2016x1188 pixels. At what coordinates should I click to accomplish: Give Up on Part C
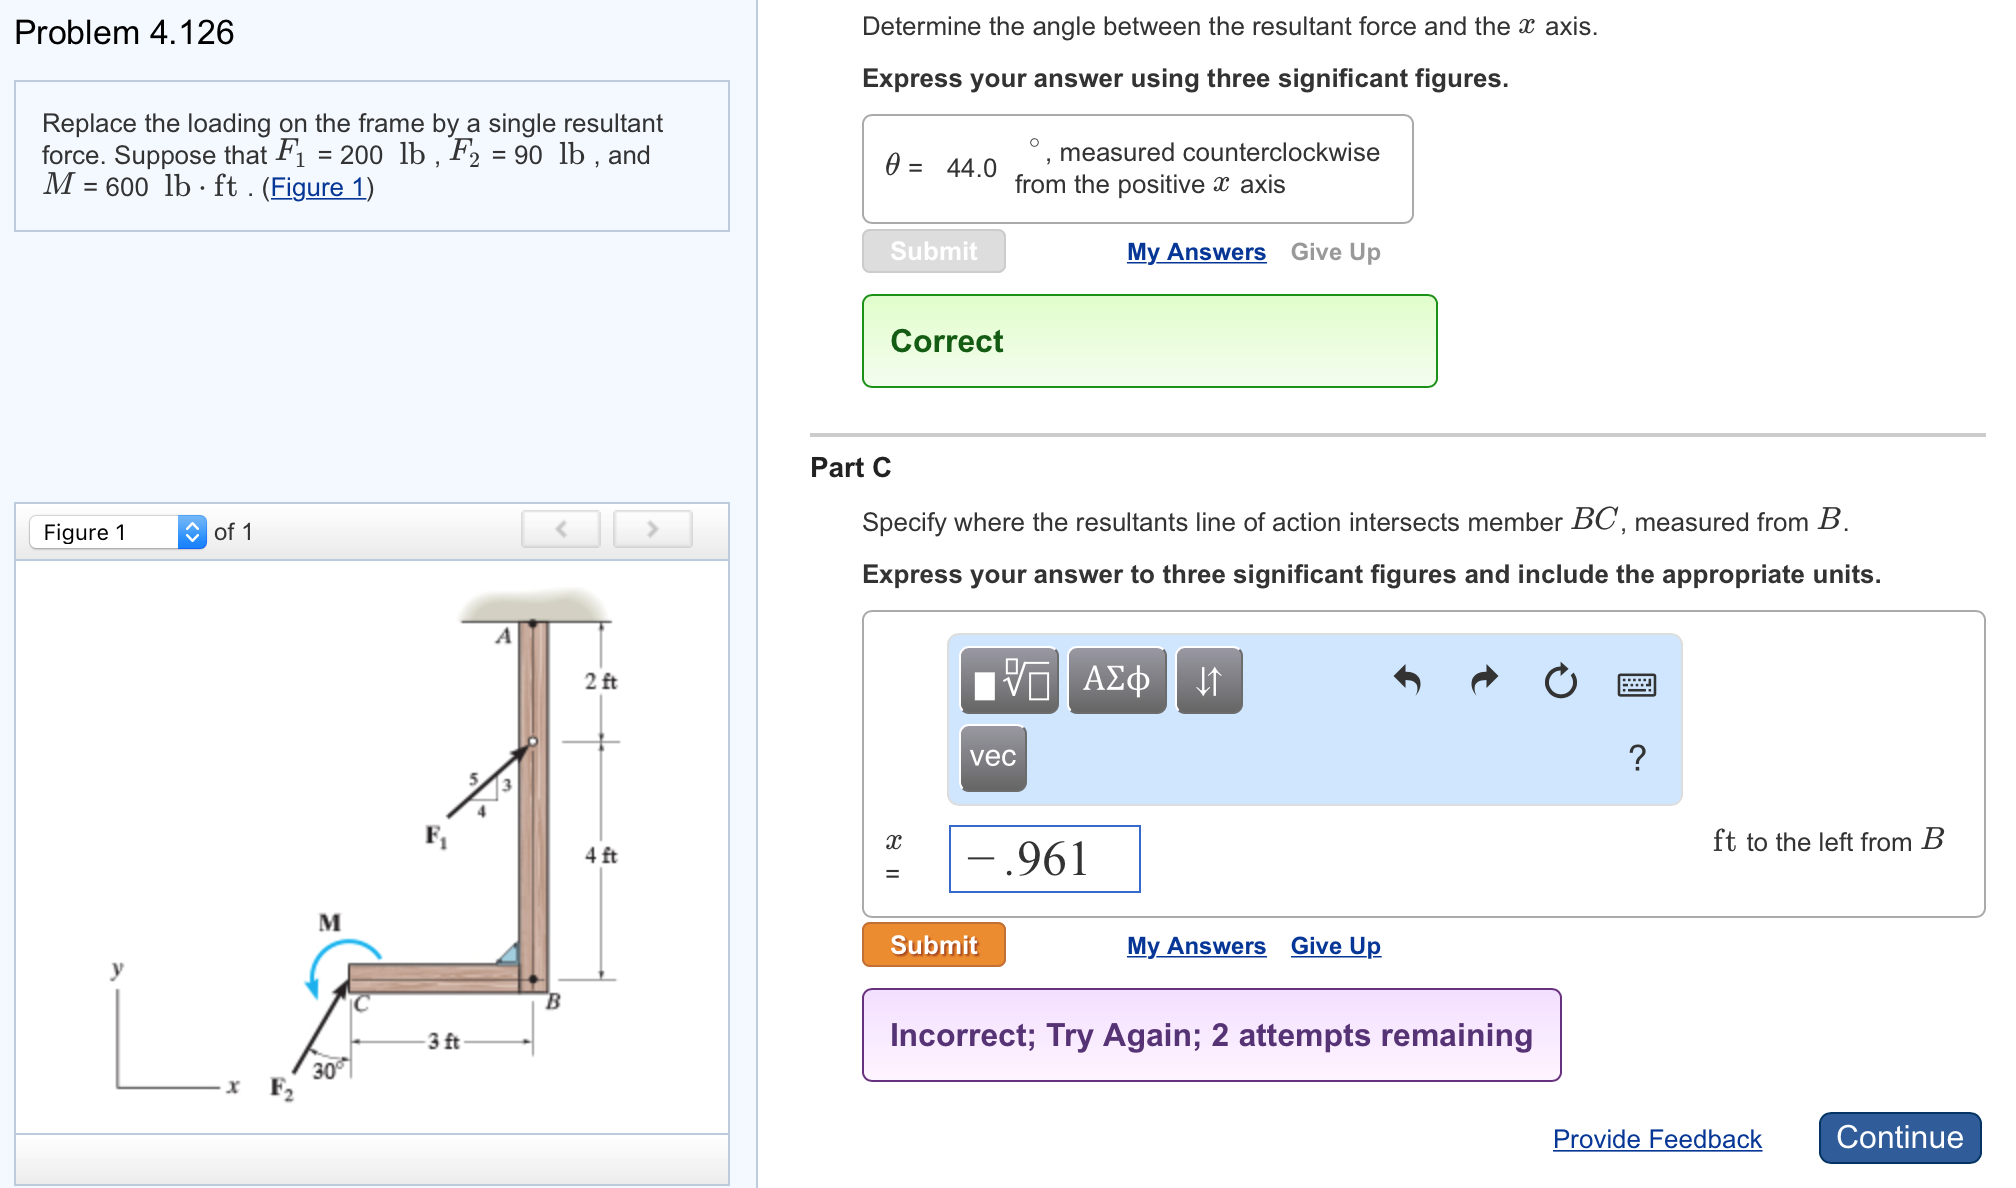pos(1335,946)
